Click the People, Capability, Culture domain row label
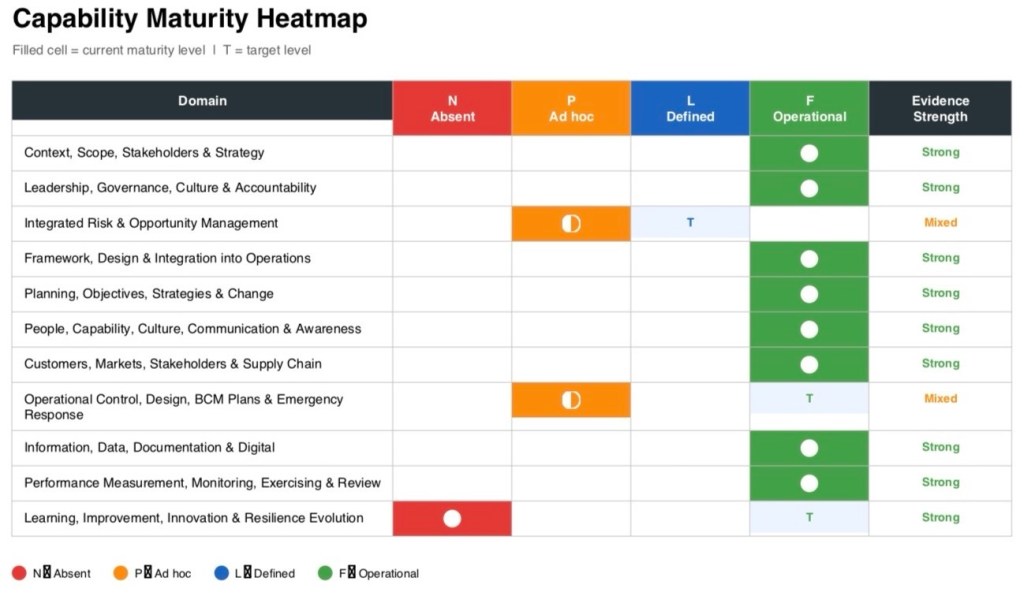The width and height of the screenshot is (1024, 596). click(x=193, y=329)
